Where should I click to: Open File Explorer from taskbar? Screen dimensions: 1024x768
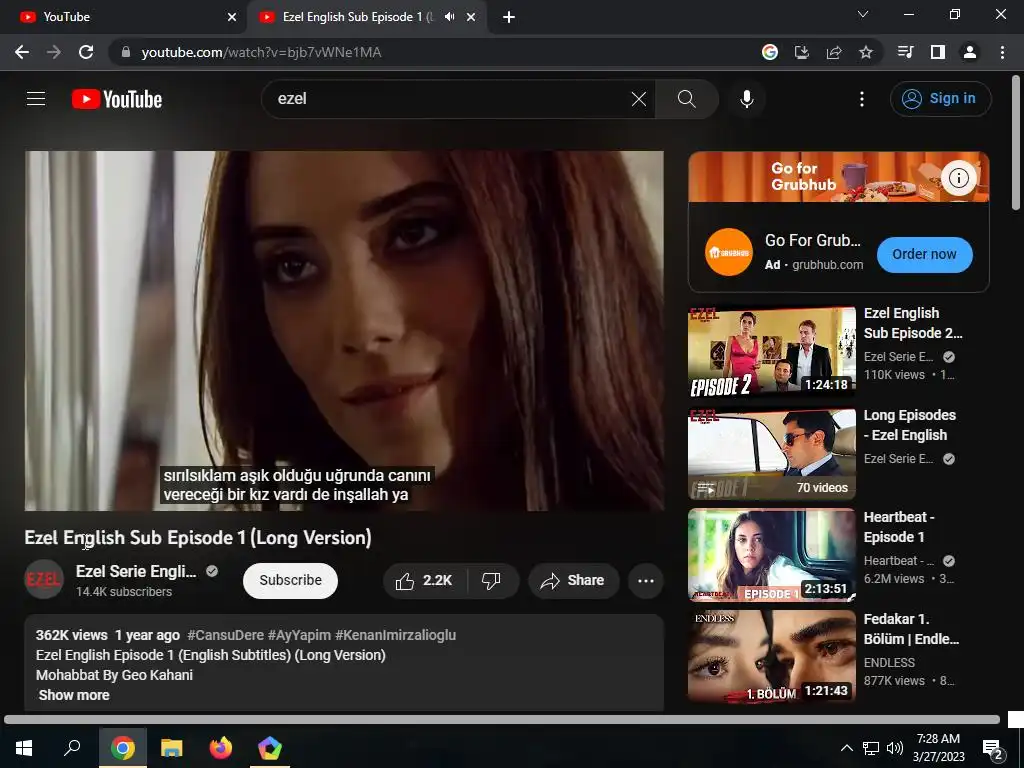172,748
